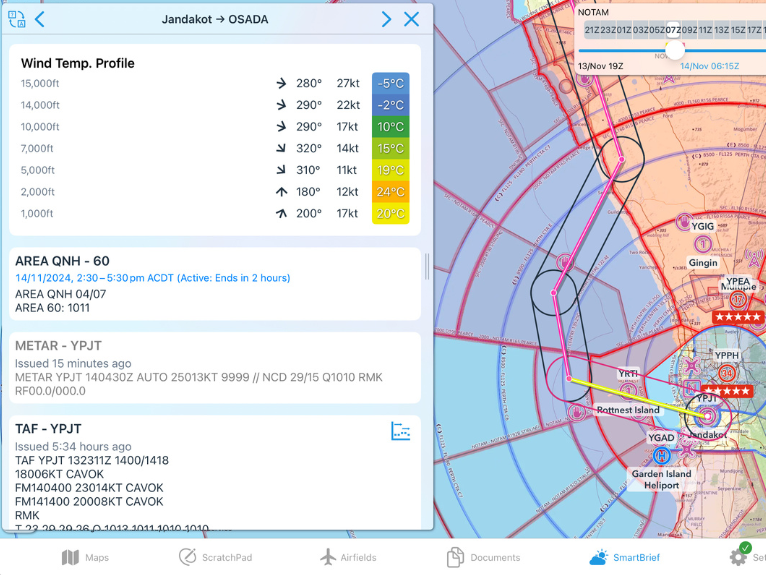766x575 pixels.
Task: Click the 14/Nov 06:15Z timestamp
Action: pos(709,66)
